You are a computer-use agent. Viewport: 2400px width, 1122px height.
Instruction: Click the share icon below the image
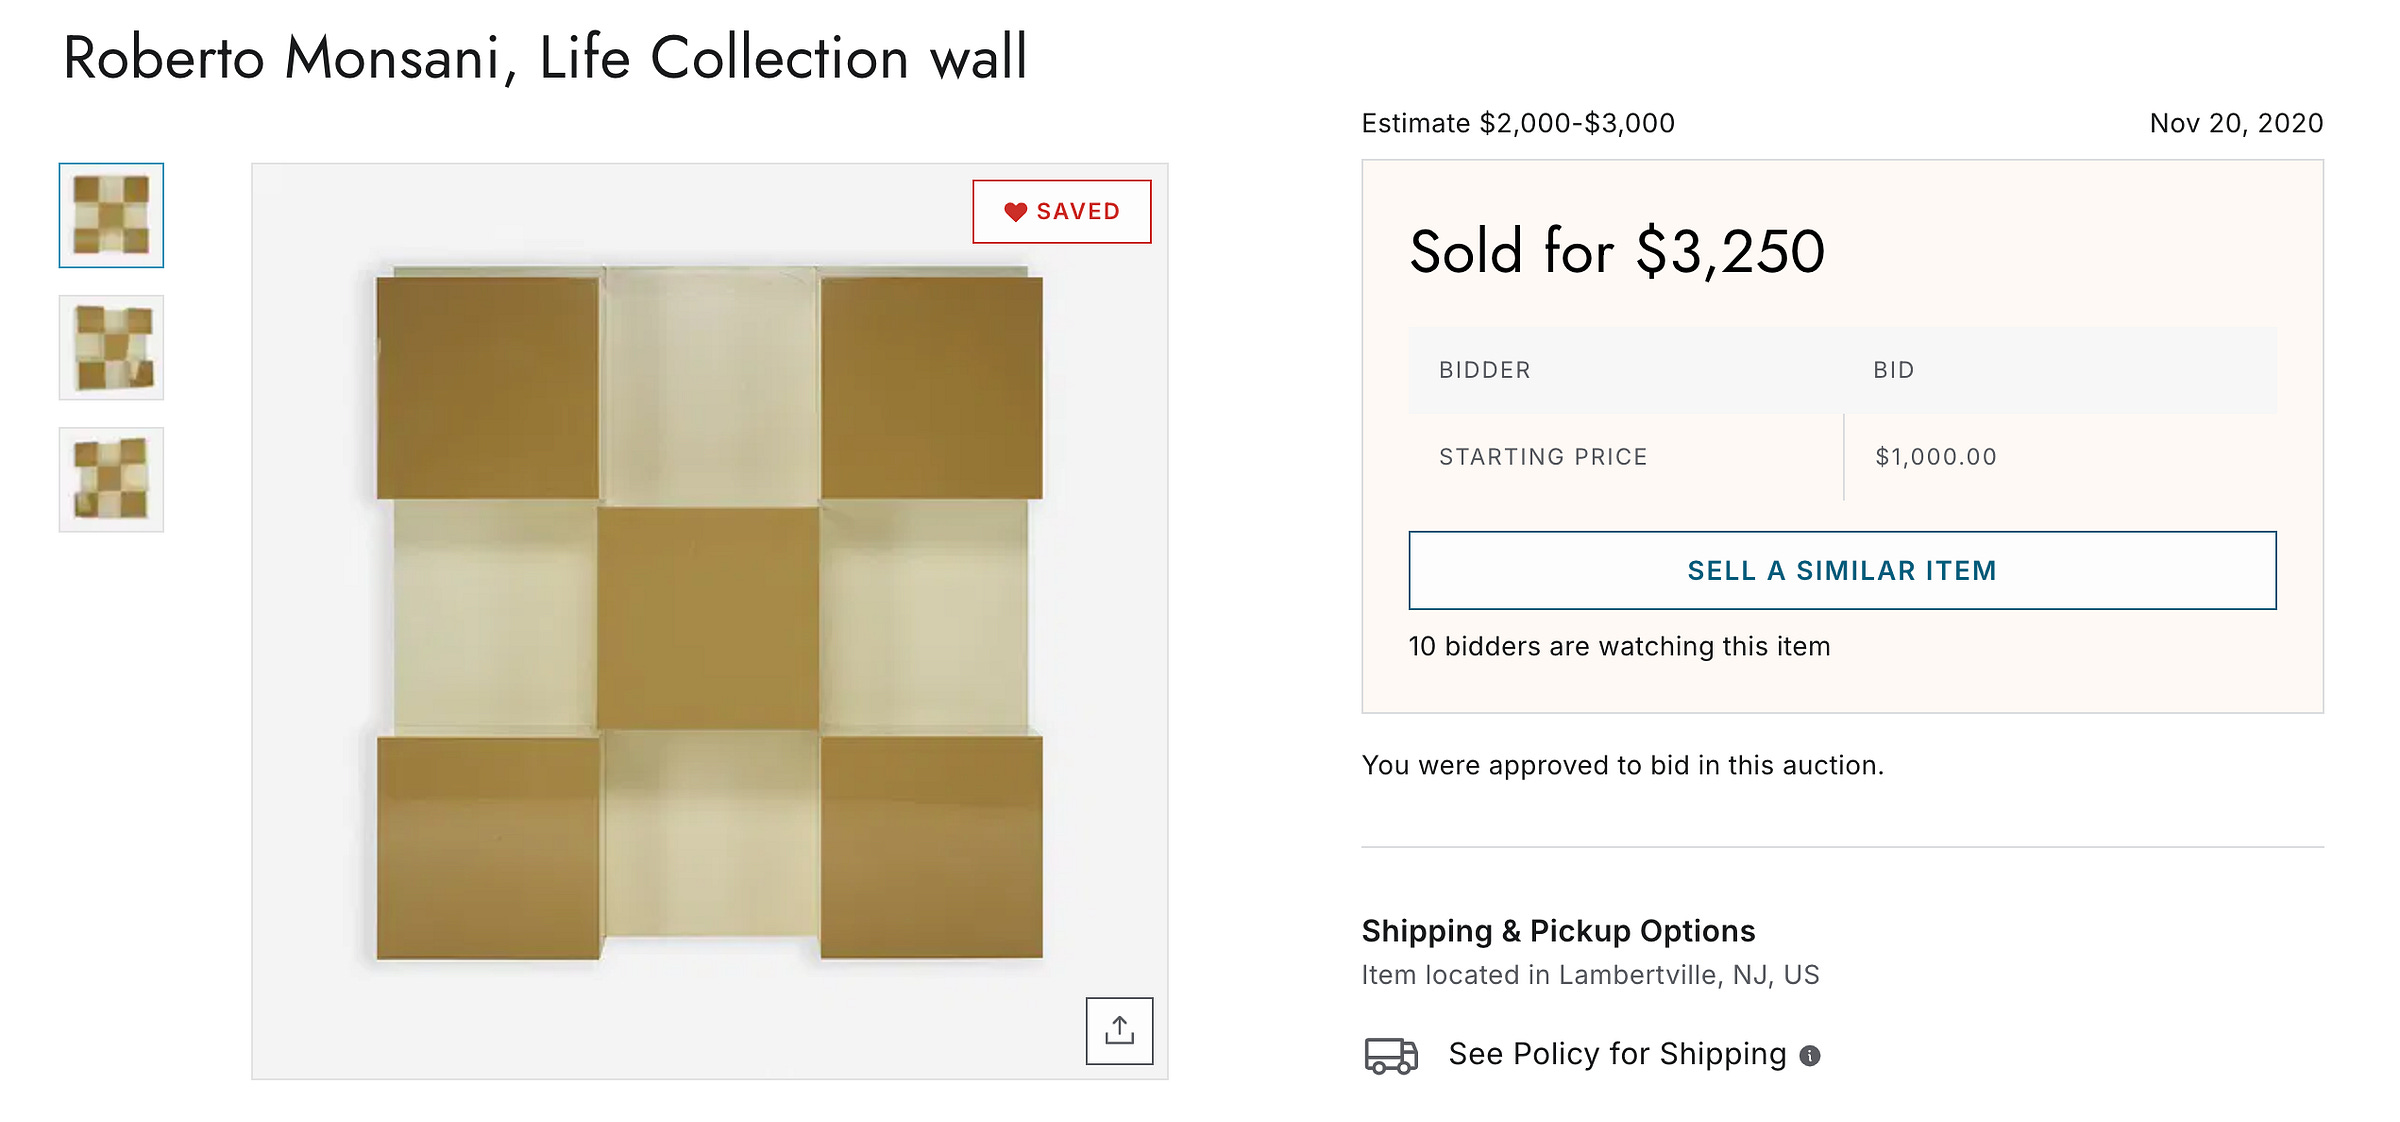[1119, 1030]
